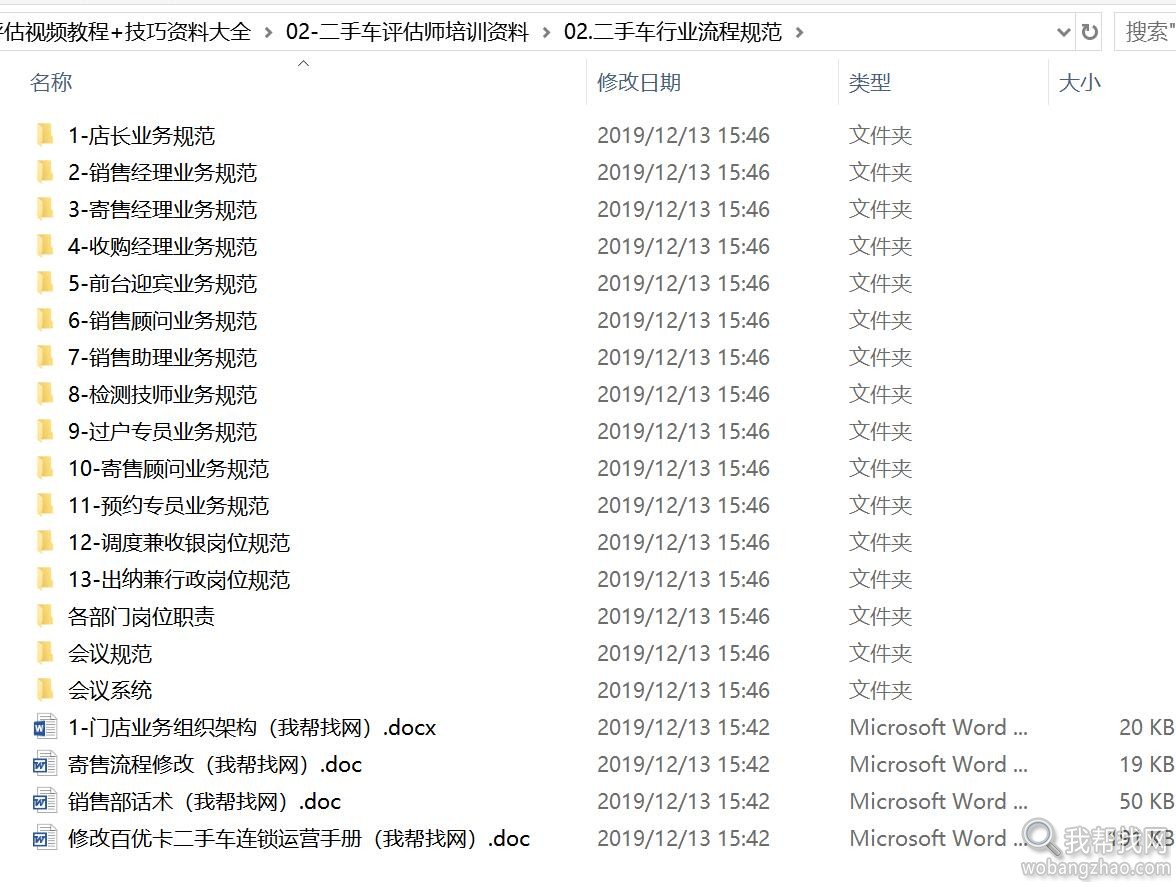Viewport: 1176px width, 887px height.
Task: Sort by 修改日期 column header
Action: 639,82
